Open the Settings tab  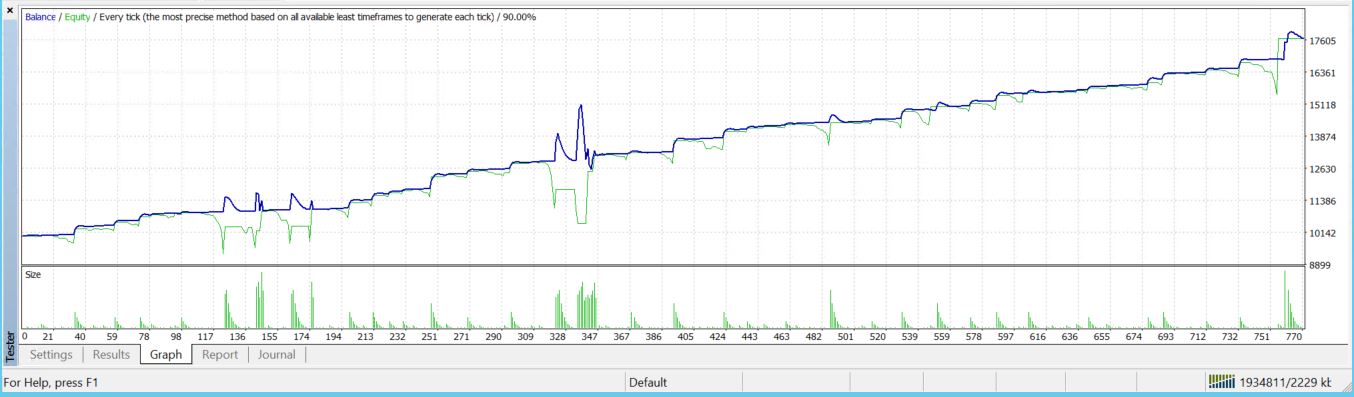tap(50, 354)
